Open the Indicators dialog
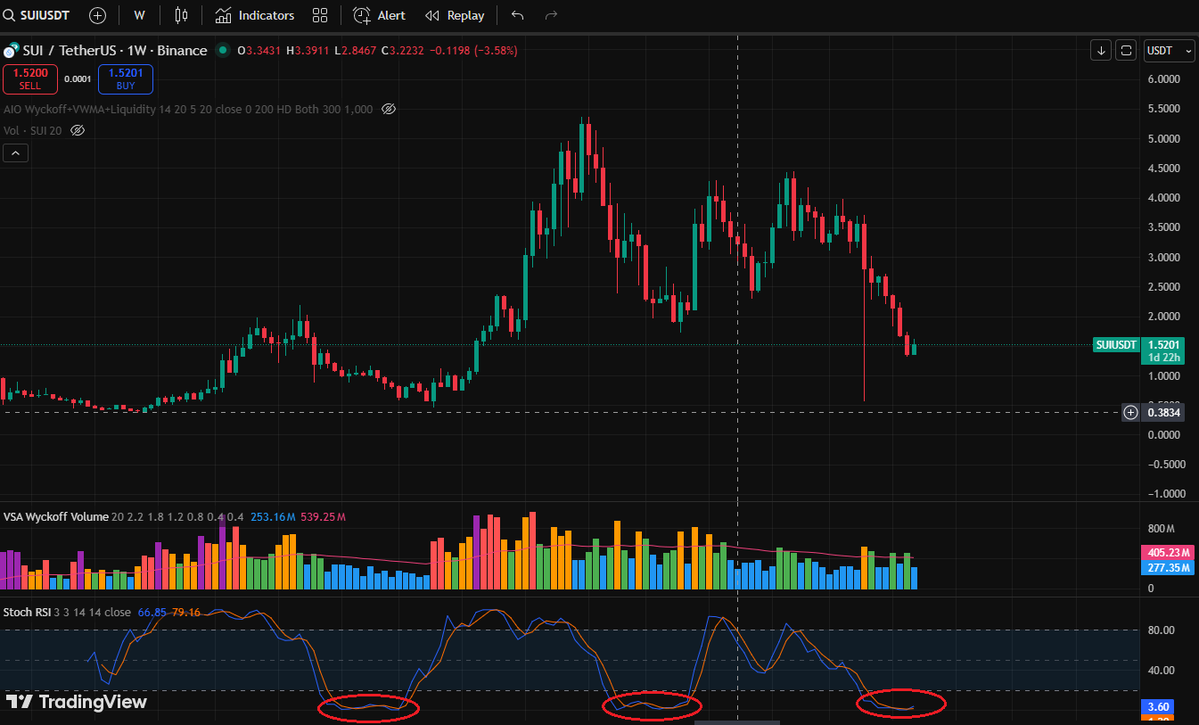 click(255, 15)
